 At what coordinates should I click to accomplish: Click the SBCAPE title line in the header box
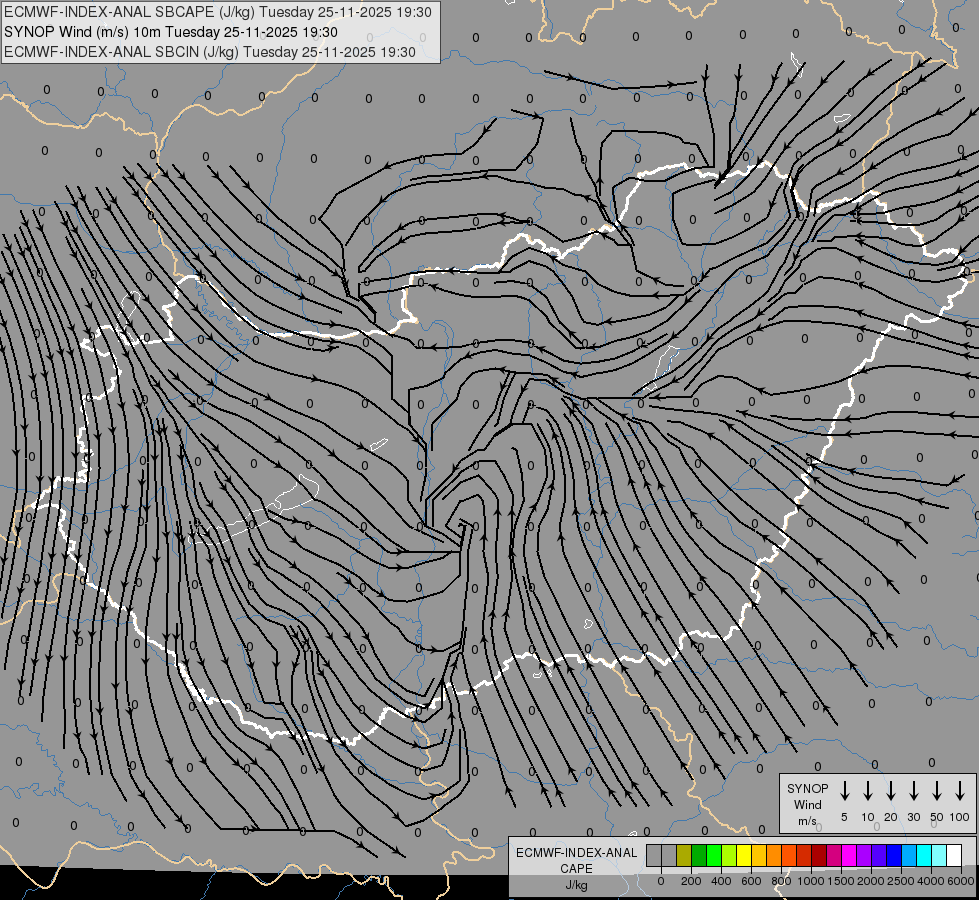pos(218,12)
